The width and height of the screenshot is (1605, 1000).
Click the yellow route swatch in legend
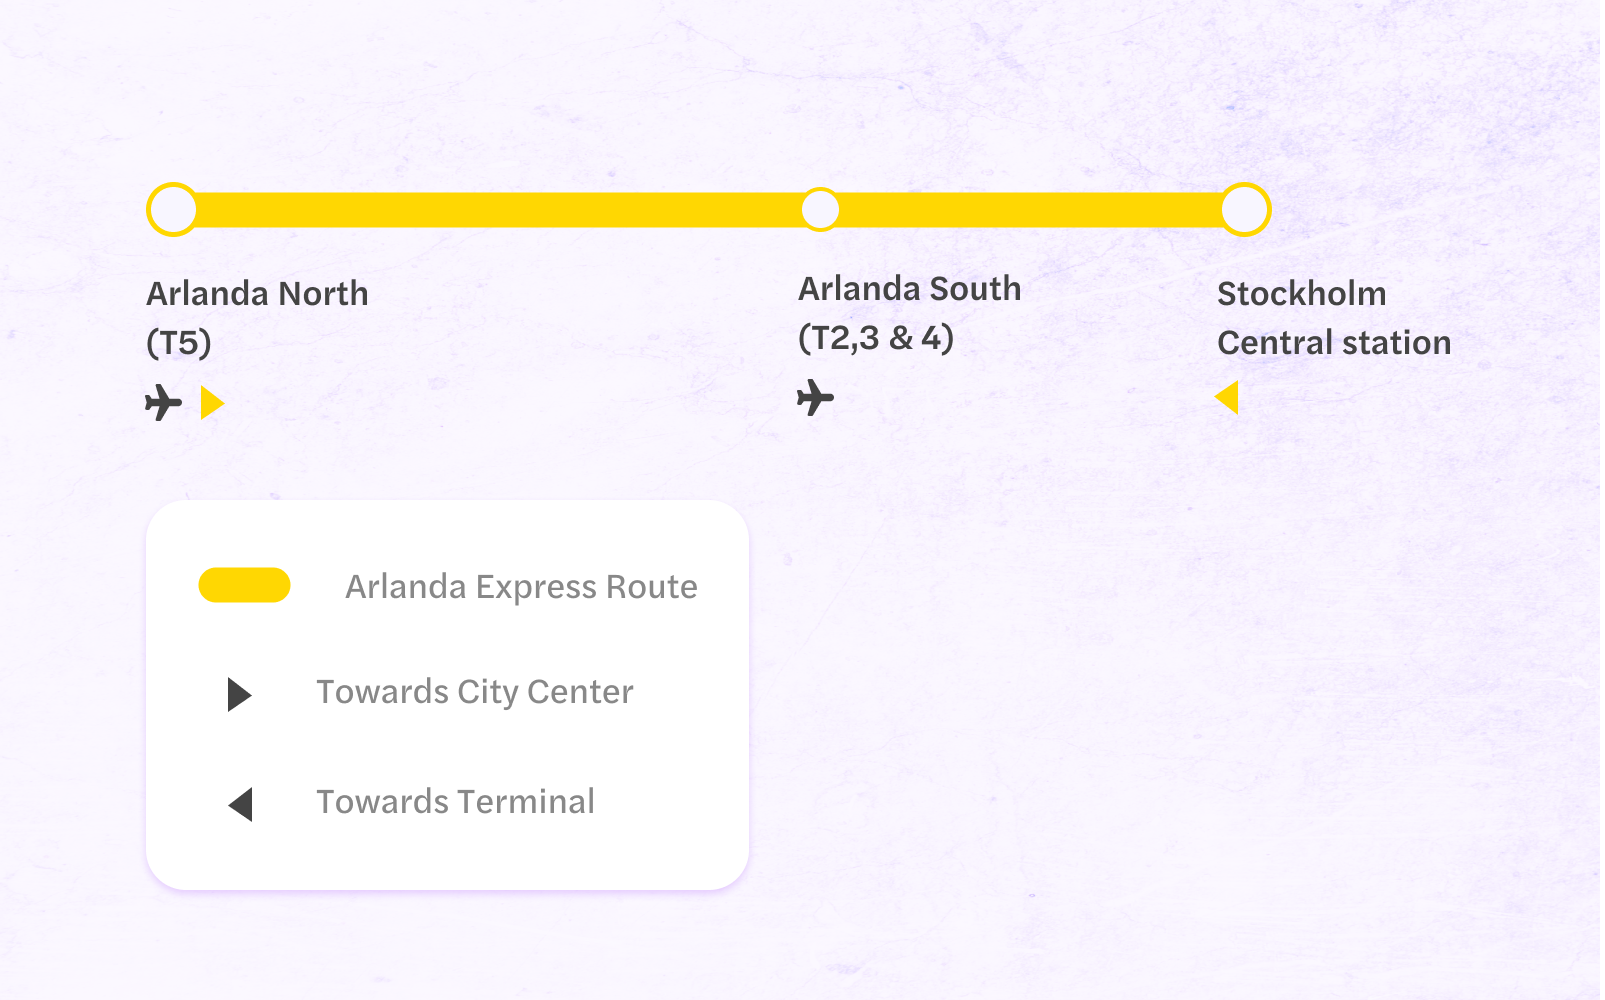tap(245, 586)
